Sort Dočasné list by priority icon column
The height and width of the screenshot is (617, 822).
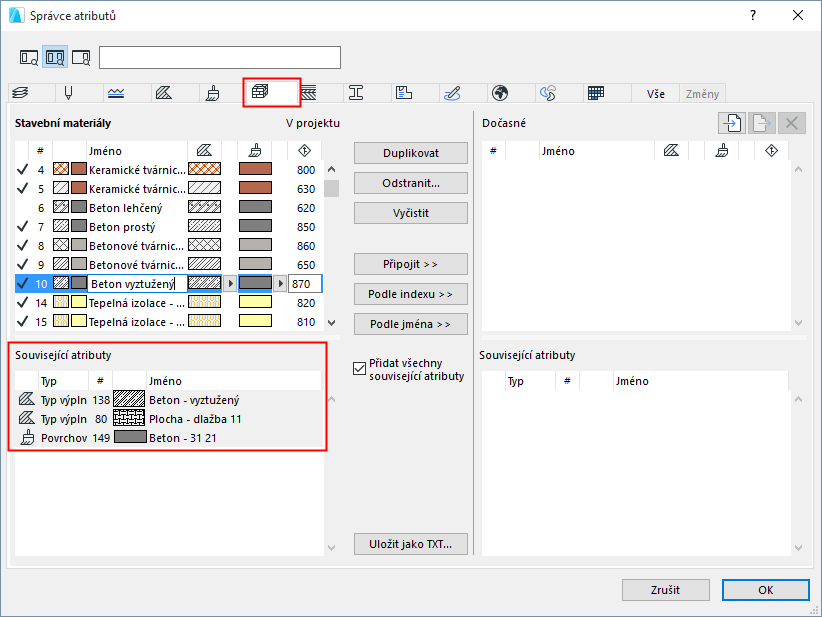tap(771, 151)
